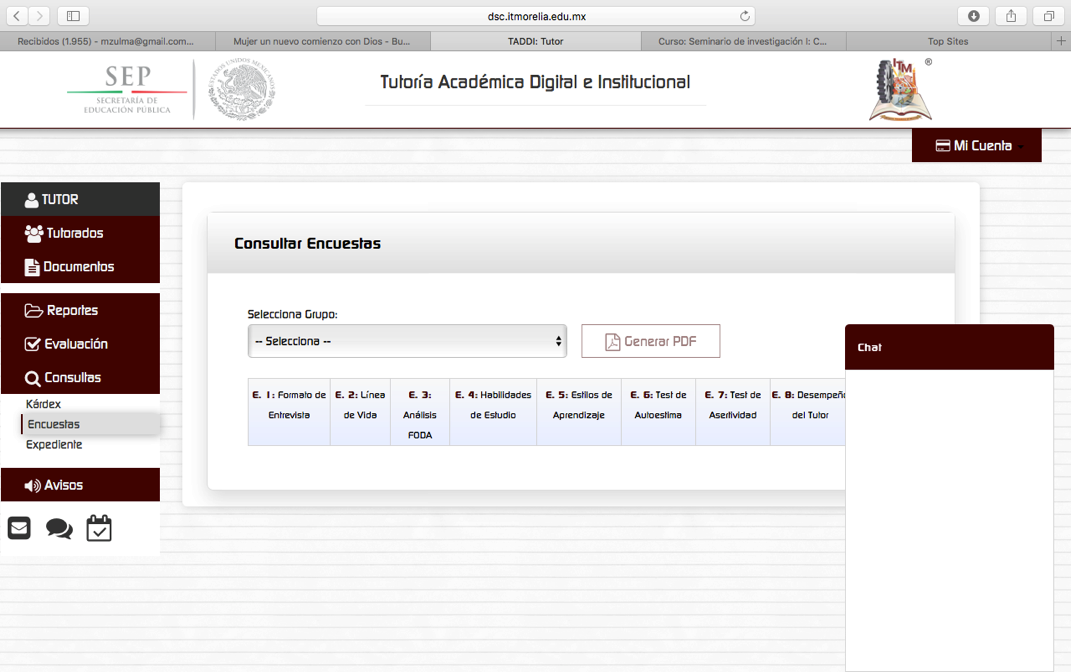Click the address bar showing dsc.itmorelia.edu.mx
The width and height of the screenshot is (1071, 672).
tap(536, 16)
